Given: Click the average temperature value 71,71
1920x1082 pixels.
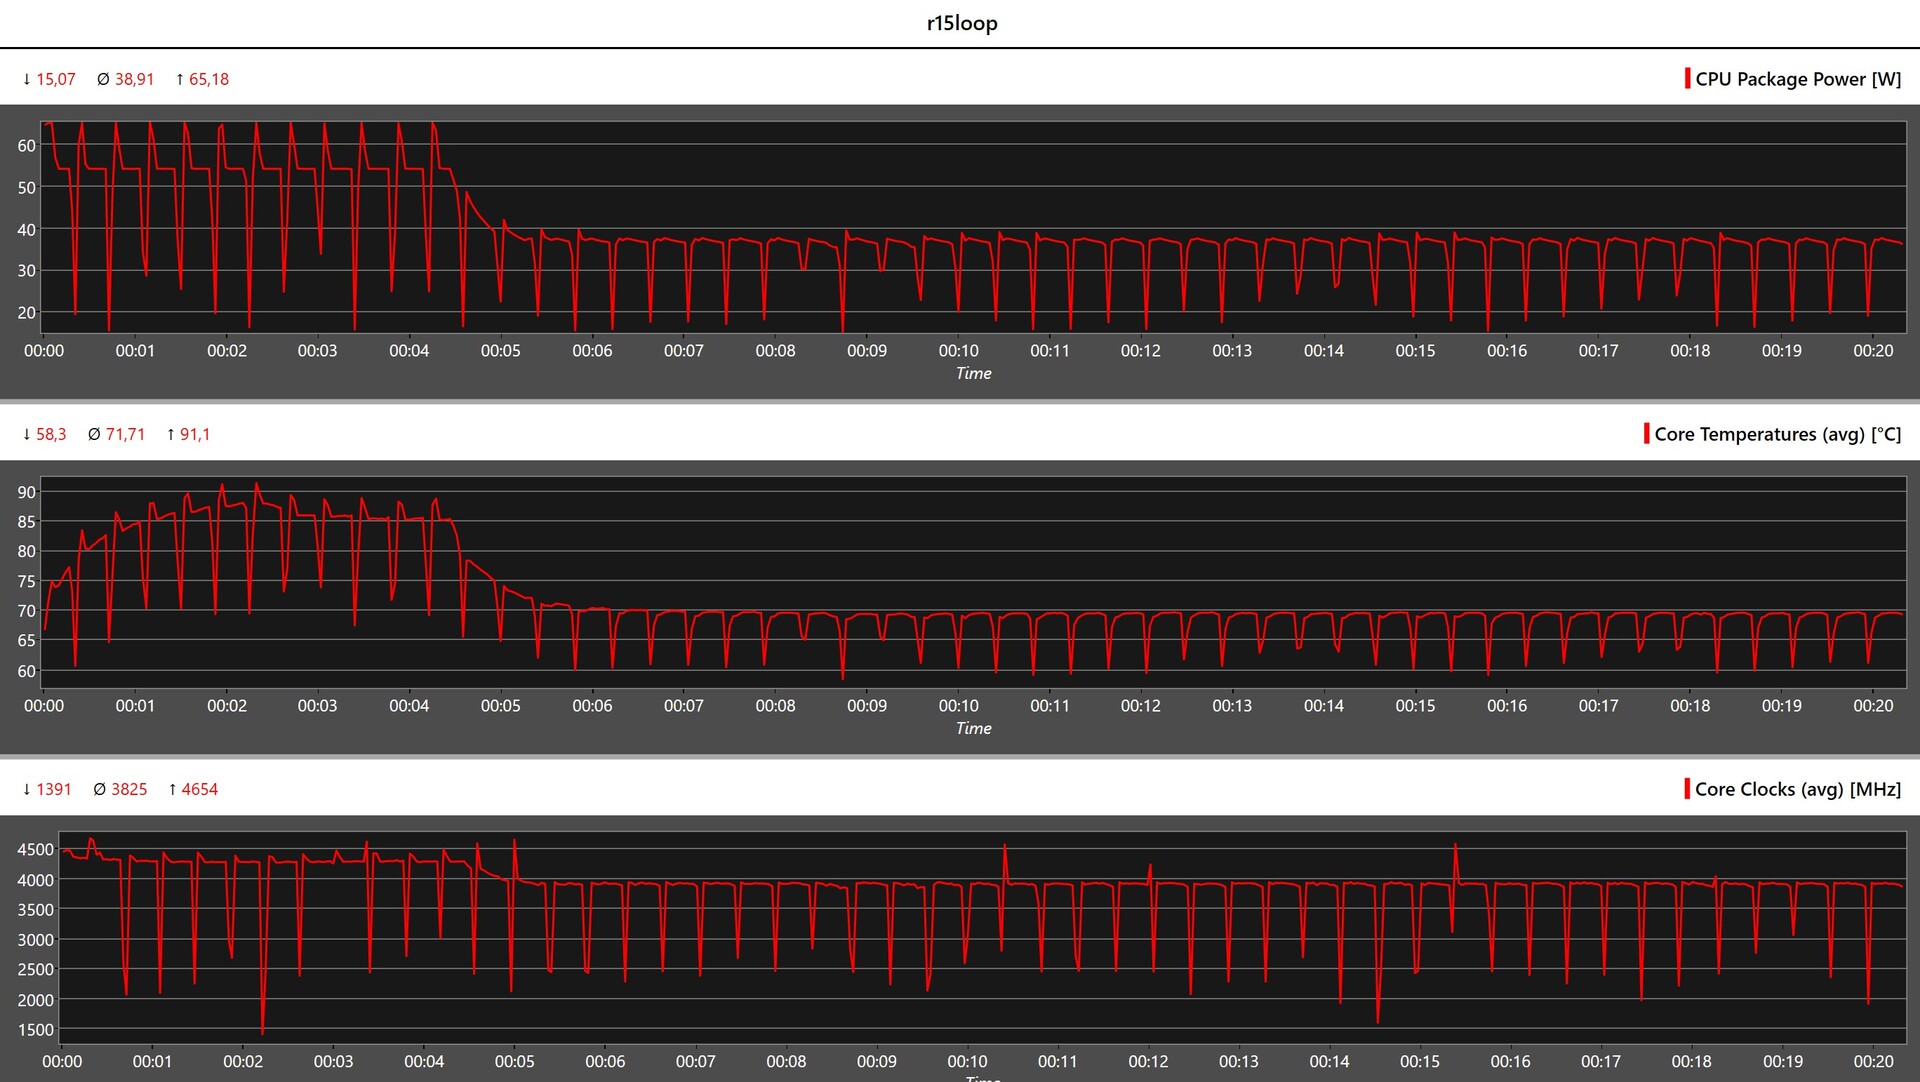Looking at the screenshot, I should point(125,434).
